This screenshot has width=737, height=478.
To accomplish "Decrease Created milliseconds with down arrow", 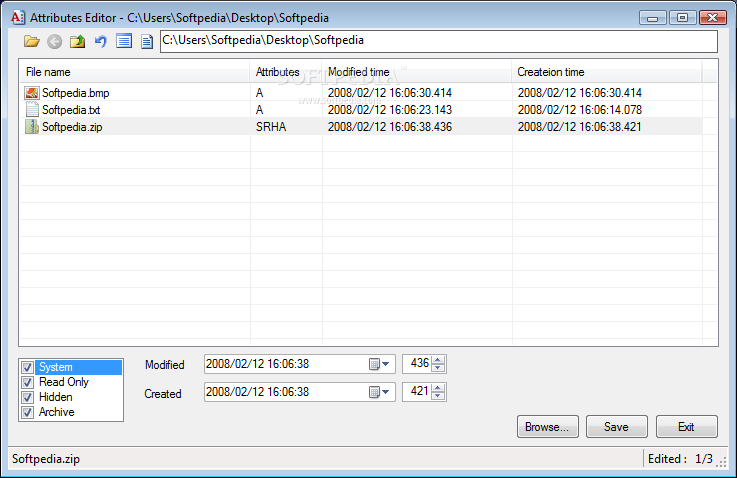I will (x=438, y=396).
